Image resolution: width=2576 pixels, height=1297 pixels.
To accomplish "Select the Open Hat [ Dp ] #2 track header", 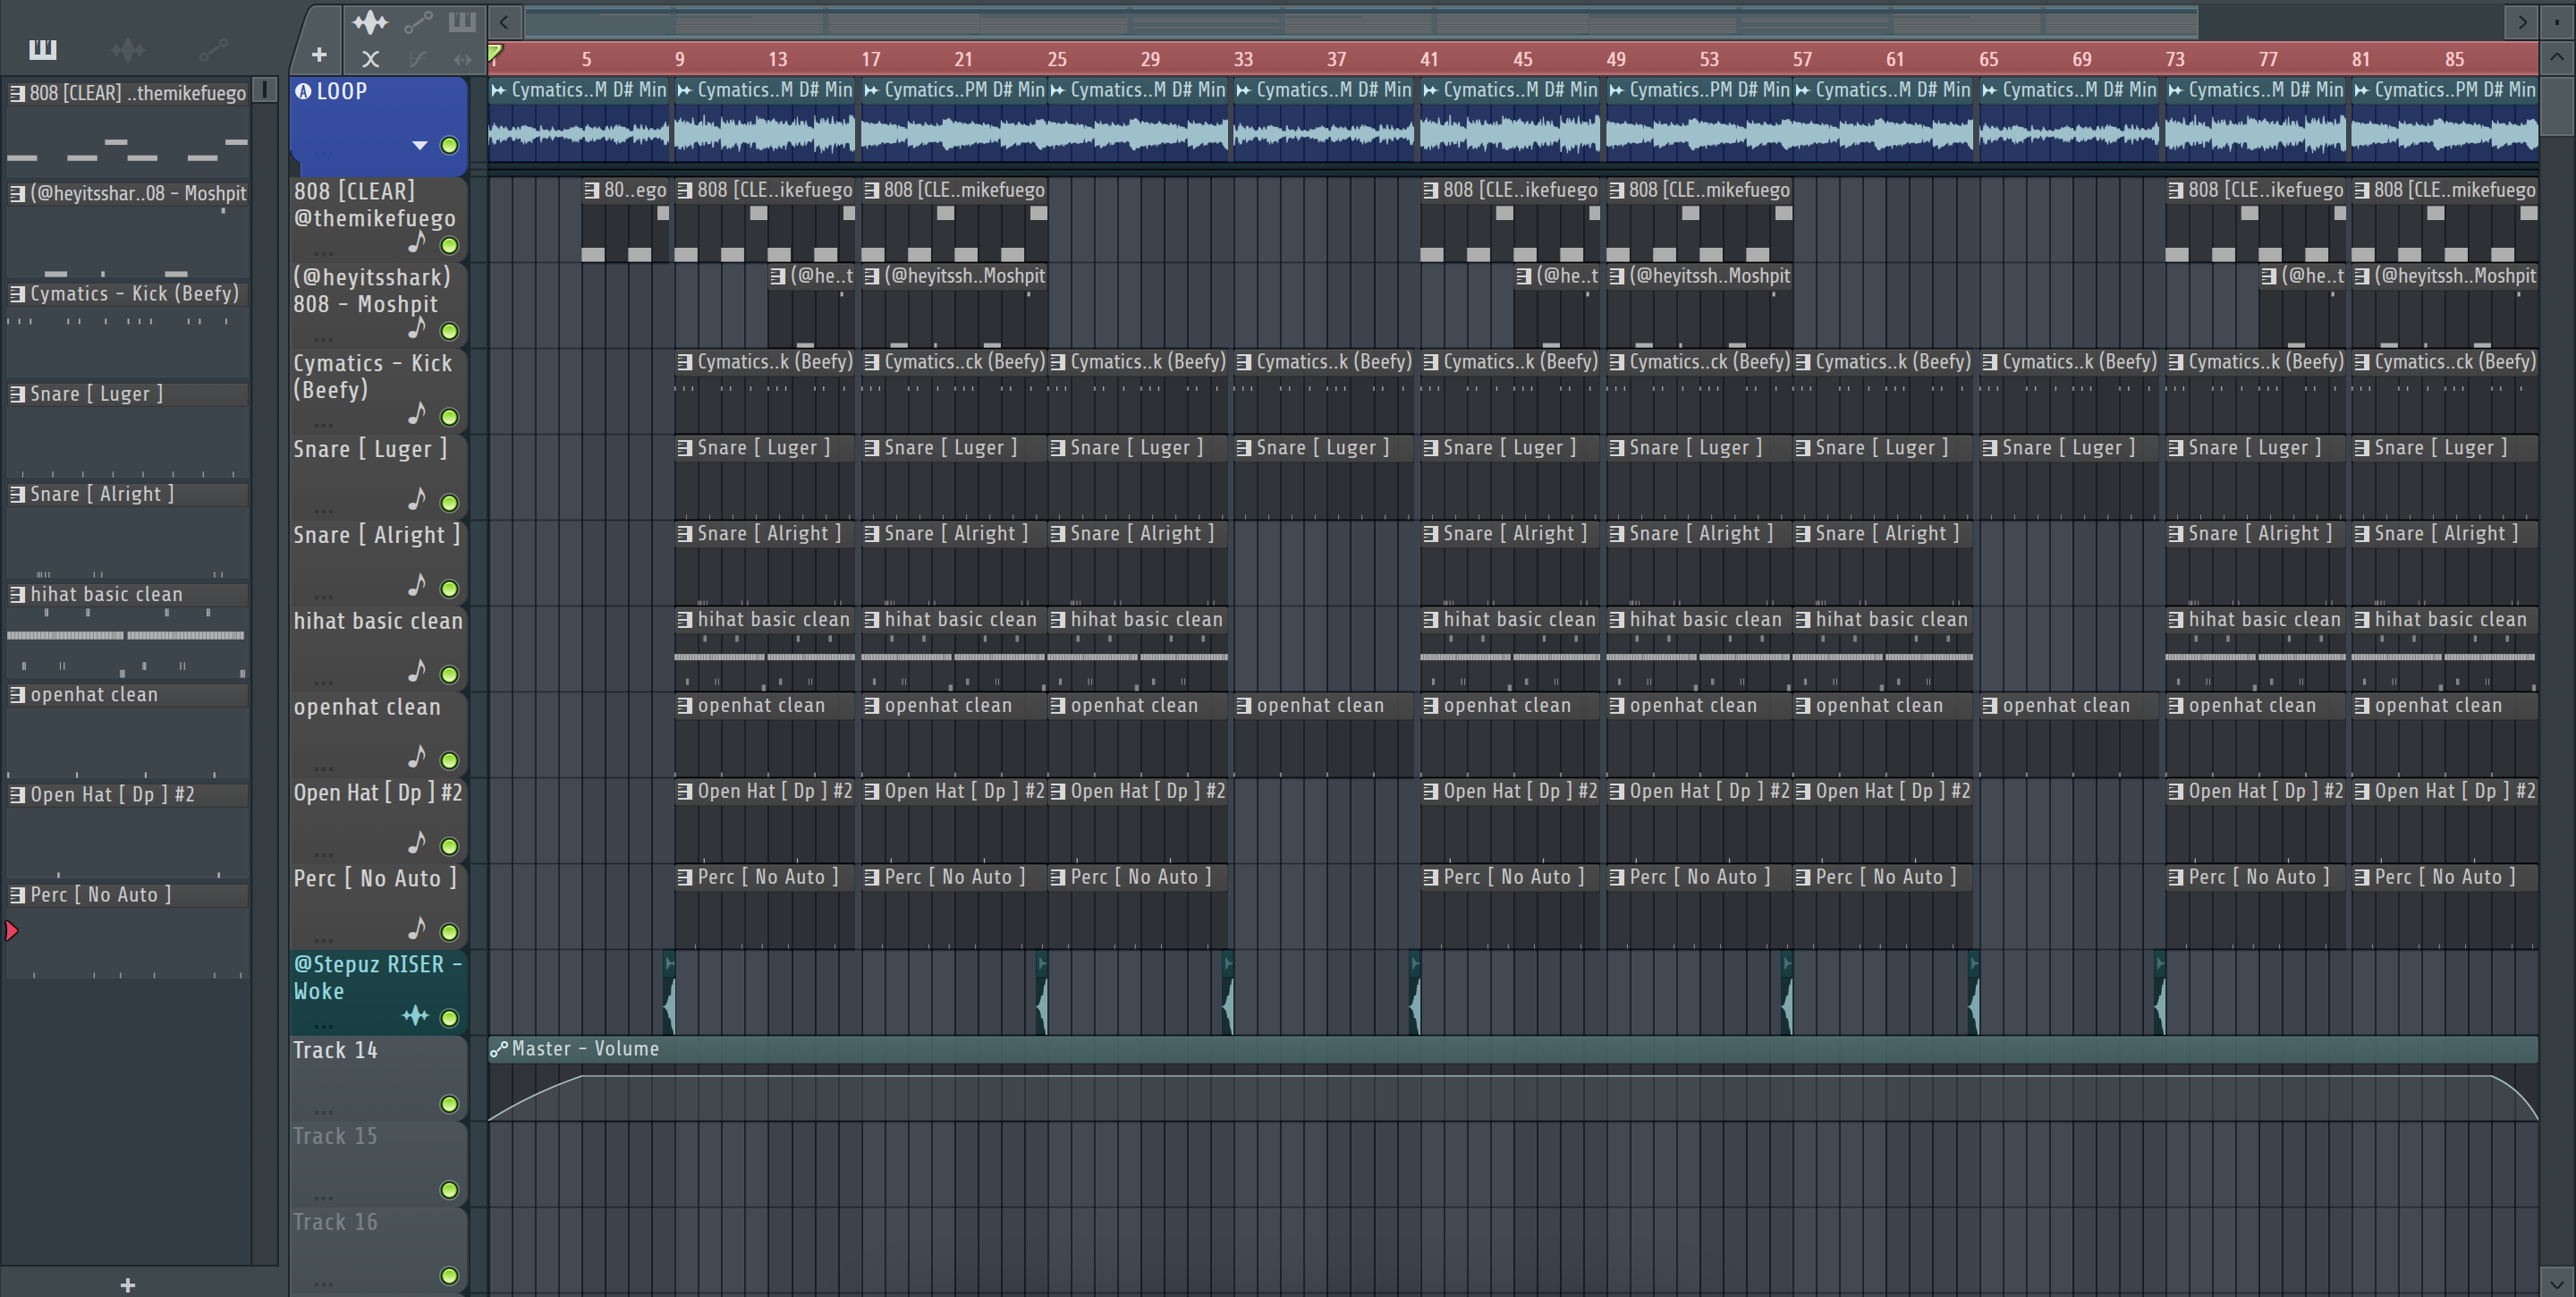I will click(379, 820).
